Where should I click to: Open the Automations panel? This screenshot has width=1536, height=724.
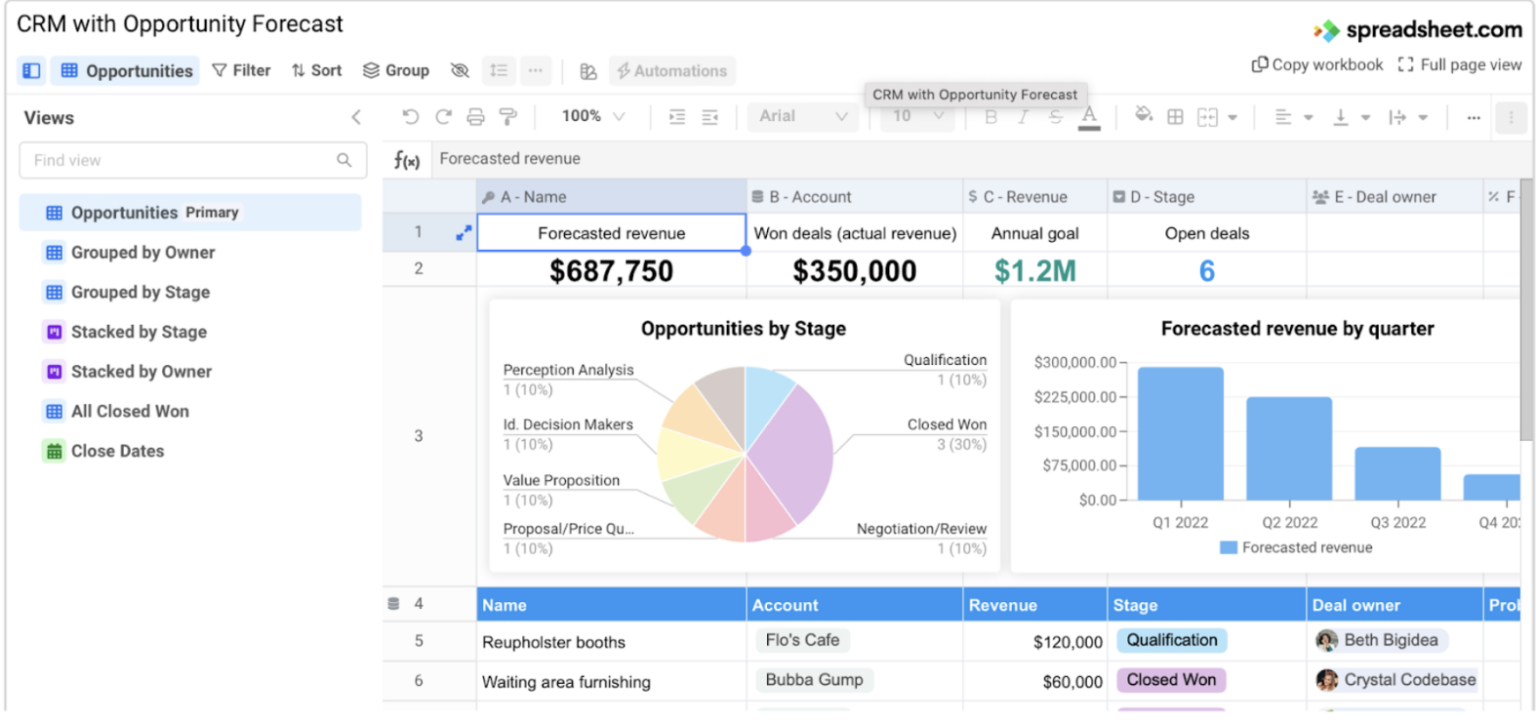(672, 70)
